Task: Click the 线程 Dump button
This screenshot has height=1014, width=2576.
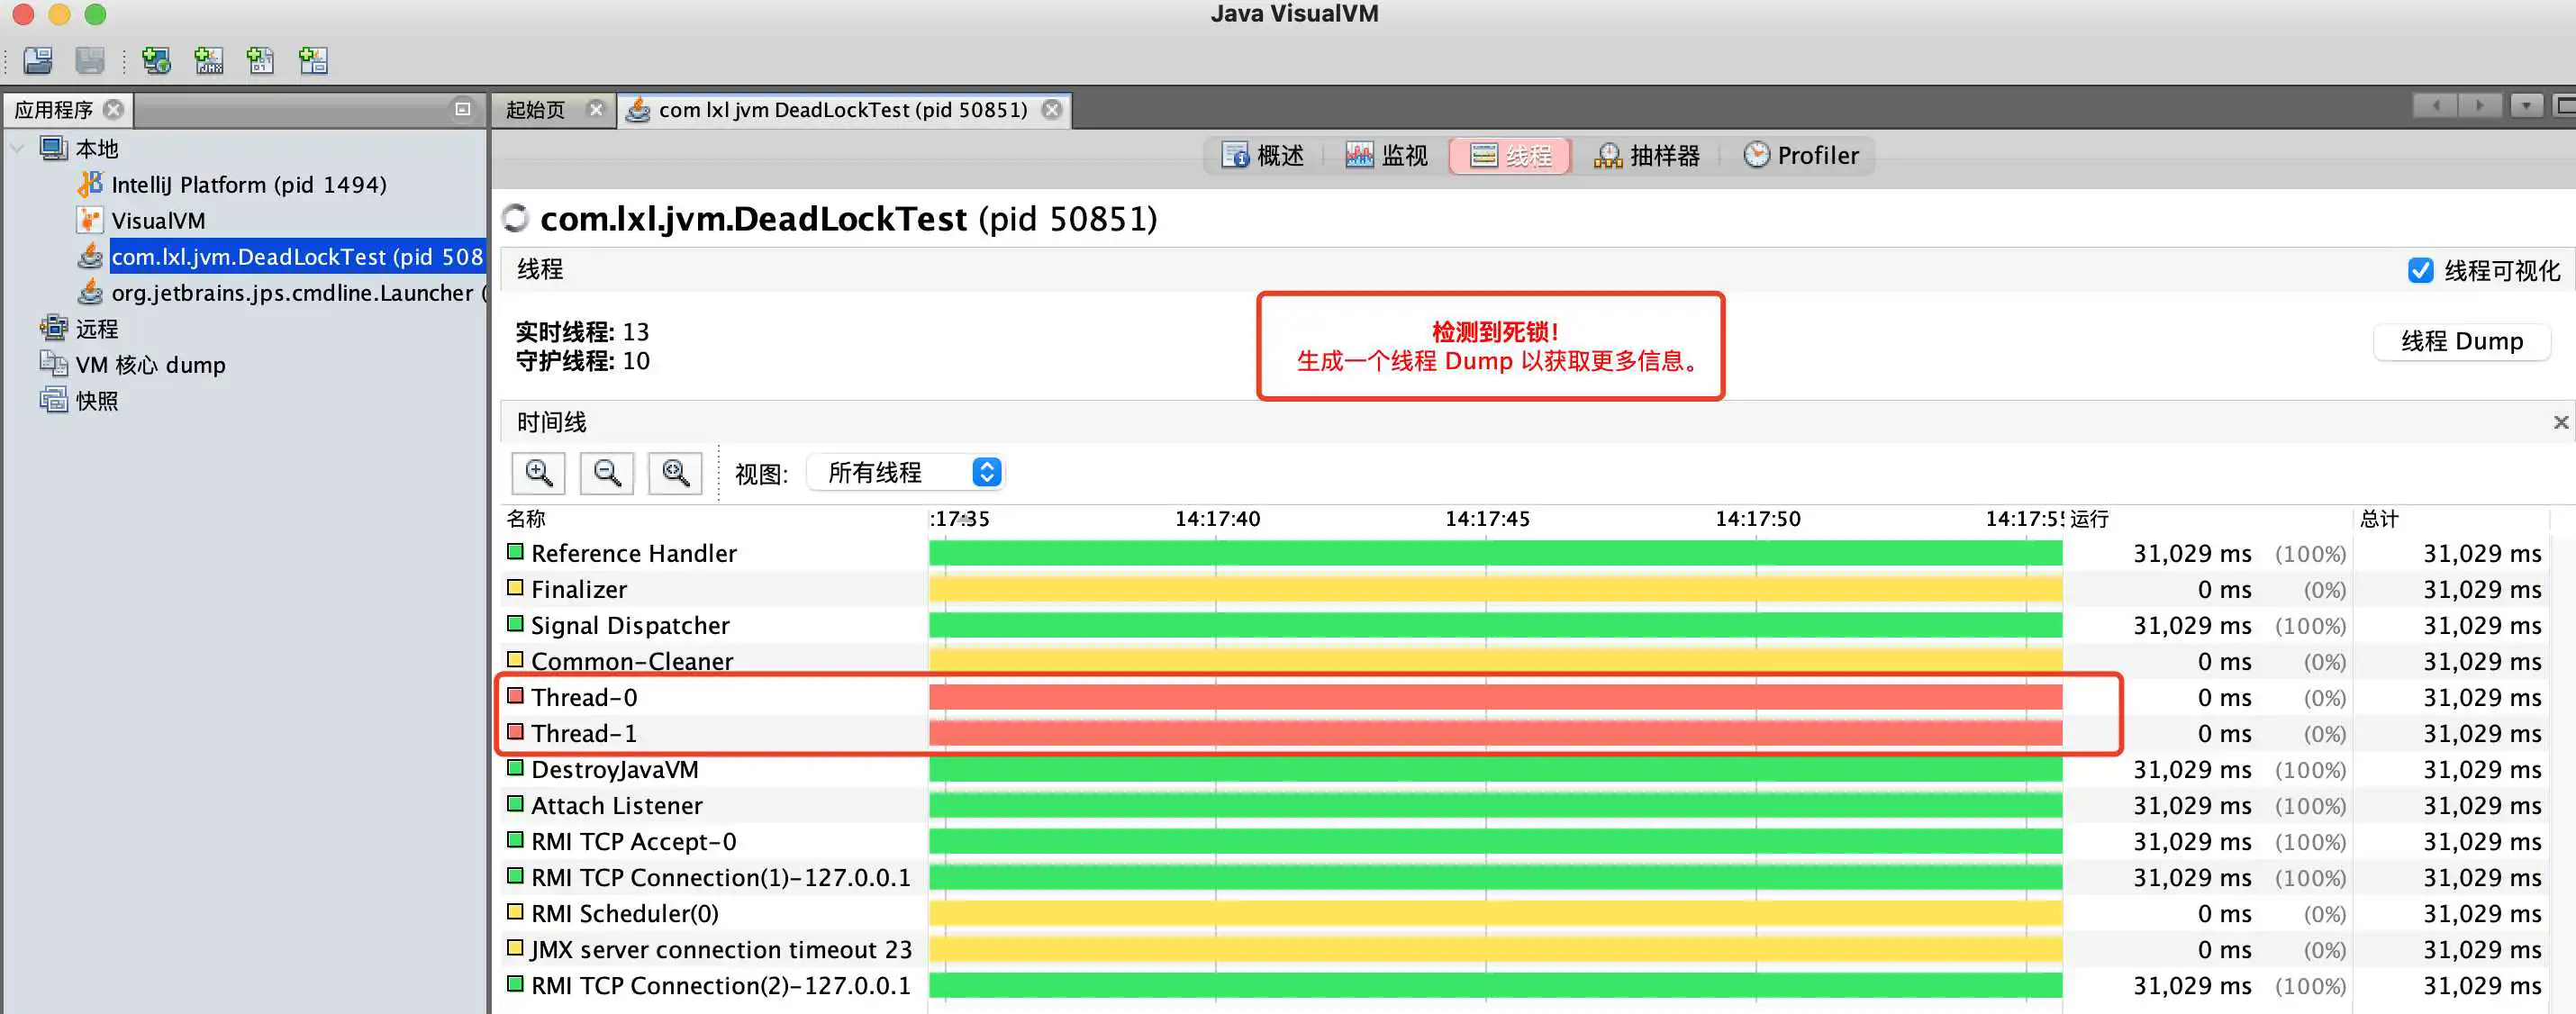Action: click(2461, 341)
